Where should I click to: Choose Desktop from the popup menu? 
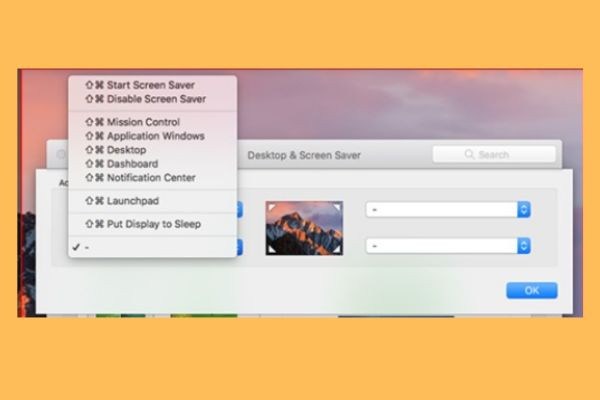[153, 150]
